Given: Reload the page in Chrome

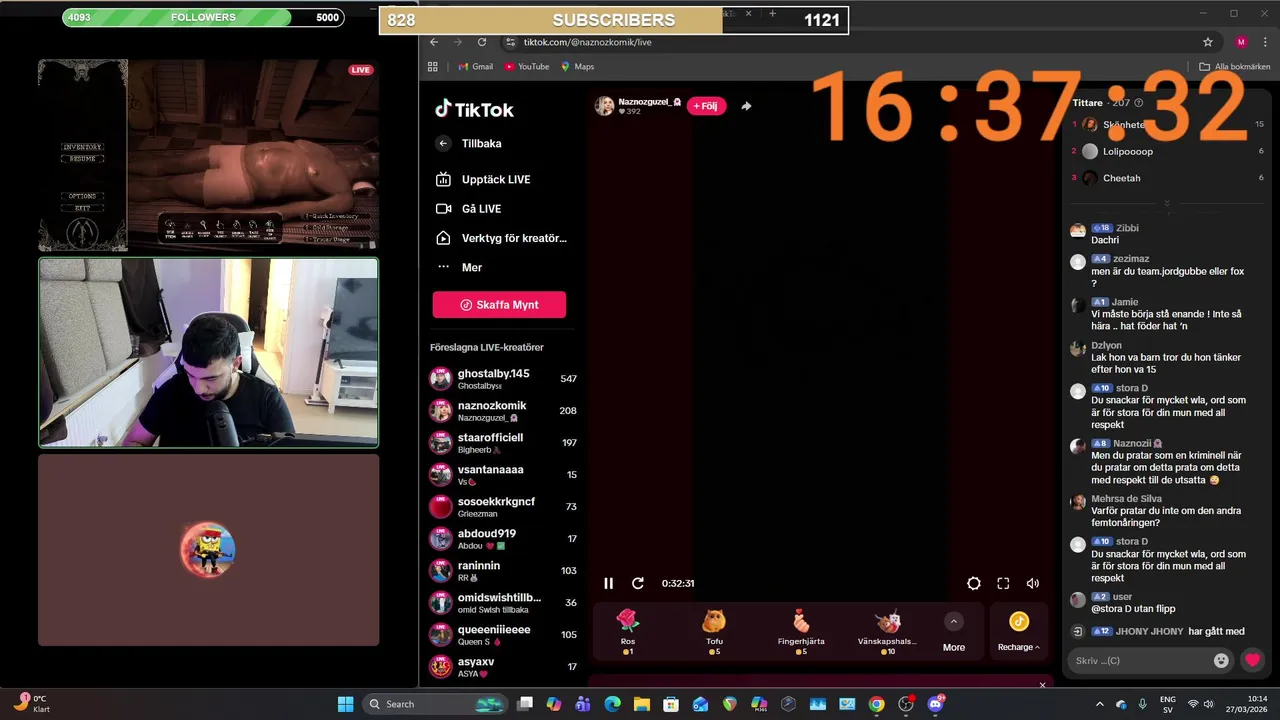Looking at the screenshot, I should [x=482, y=42].
